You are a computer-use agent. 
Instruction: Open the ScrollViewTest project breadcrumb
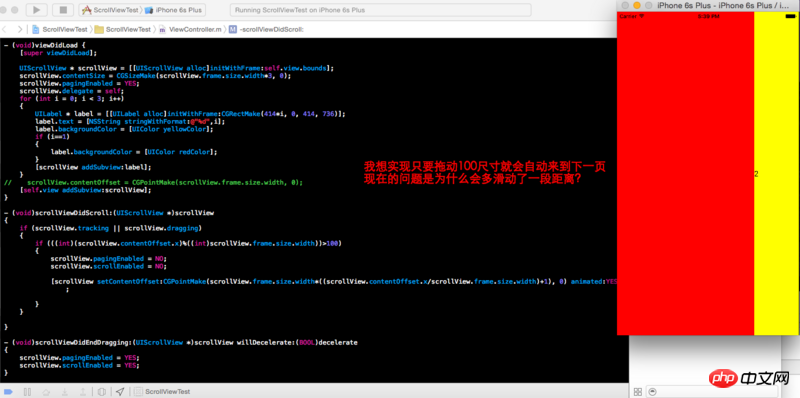click(x=60, y=30)
